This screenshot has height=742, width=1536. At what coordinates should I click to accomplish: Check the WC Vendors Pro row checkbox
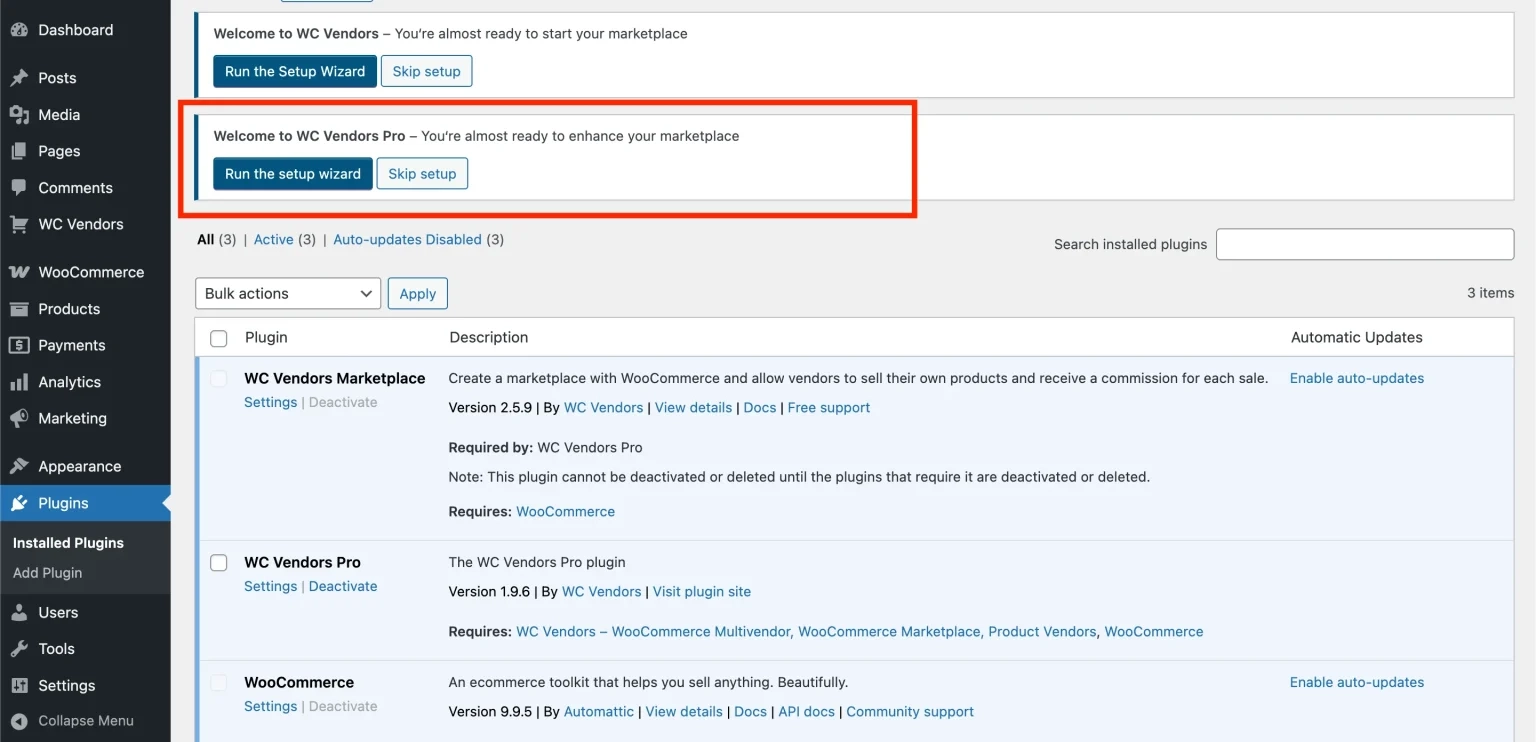[218, 563]
